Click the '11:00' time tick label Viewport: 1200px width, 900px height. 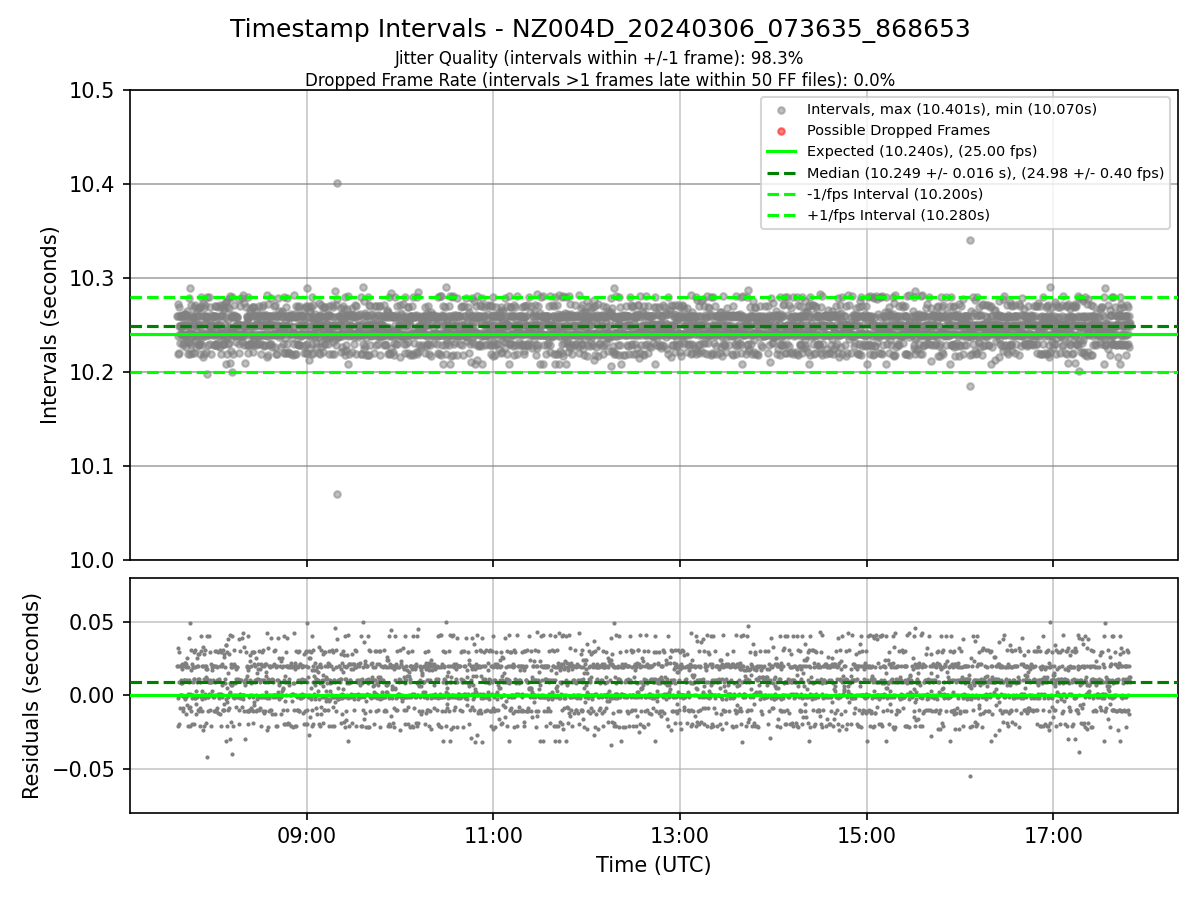tap(493, 834)
